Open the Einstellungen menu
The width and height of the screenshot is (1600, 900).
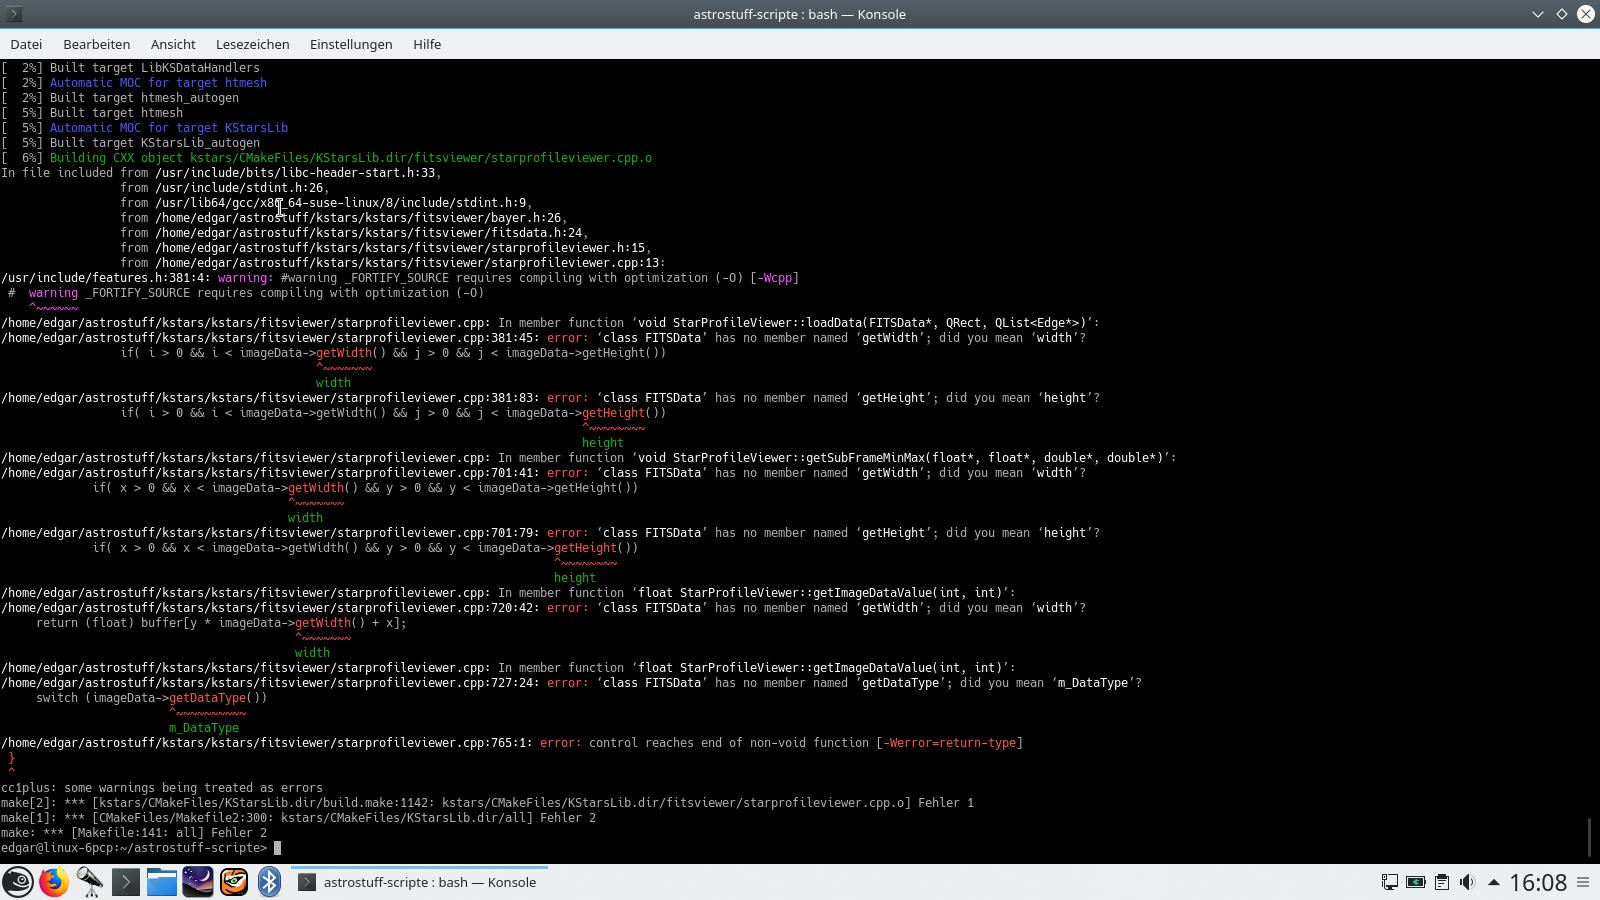pyautogui.click(x=350, y=44)
